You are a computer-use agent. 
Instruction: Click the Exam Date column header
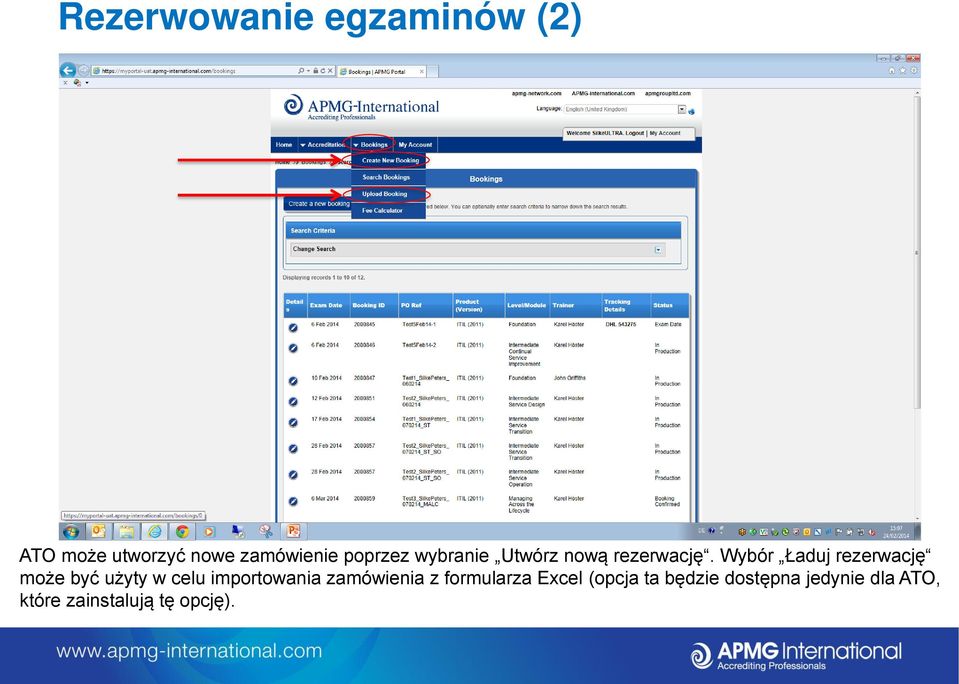pyautogui.click(x=326, y=305)
